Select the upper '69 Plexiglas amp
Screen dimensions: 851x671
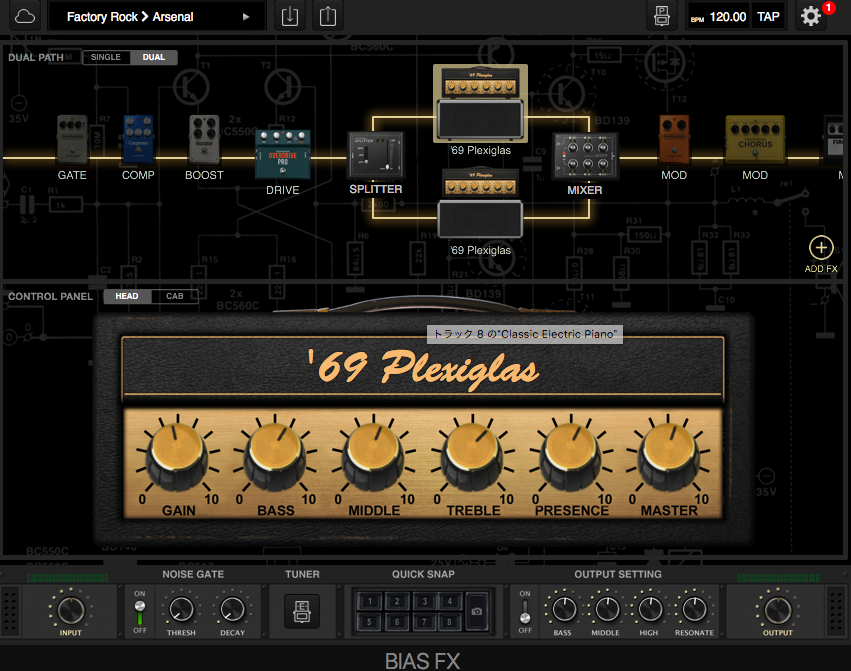pos(480,104)
